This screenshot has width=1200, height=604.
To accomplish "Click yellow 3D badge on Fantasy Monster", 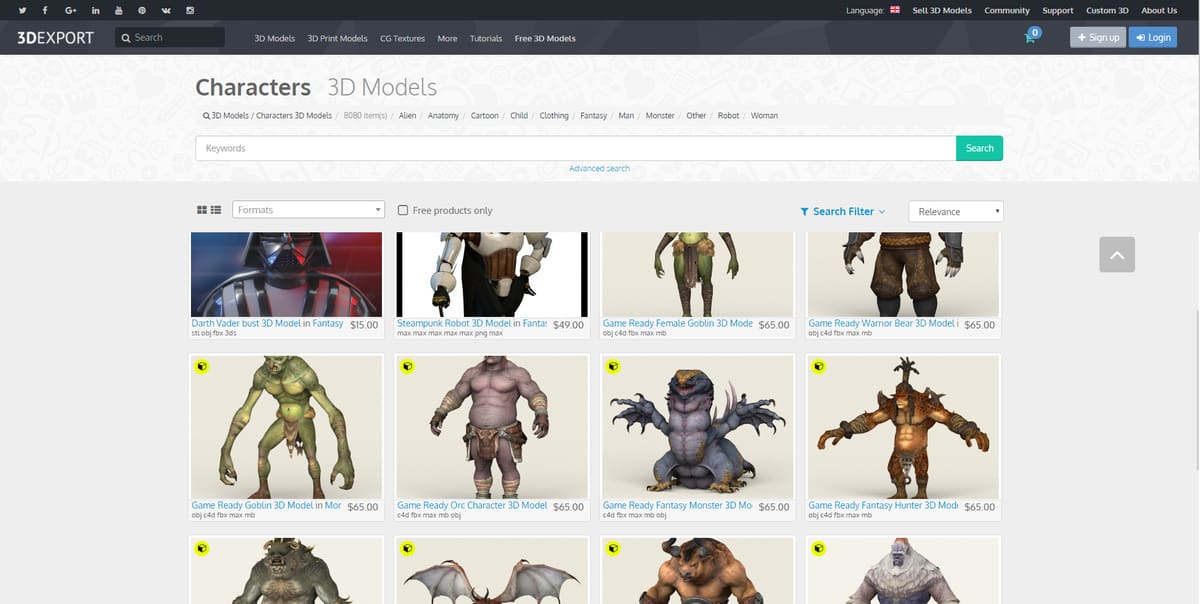I will point(613,366).
